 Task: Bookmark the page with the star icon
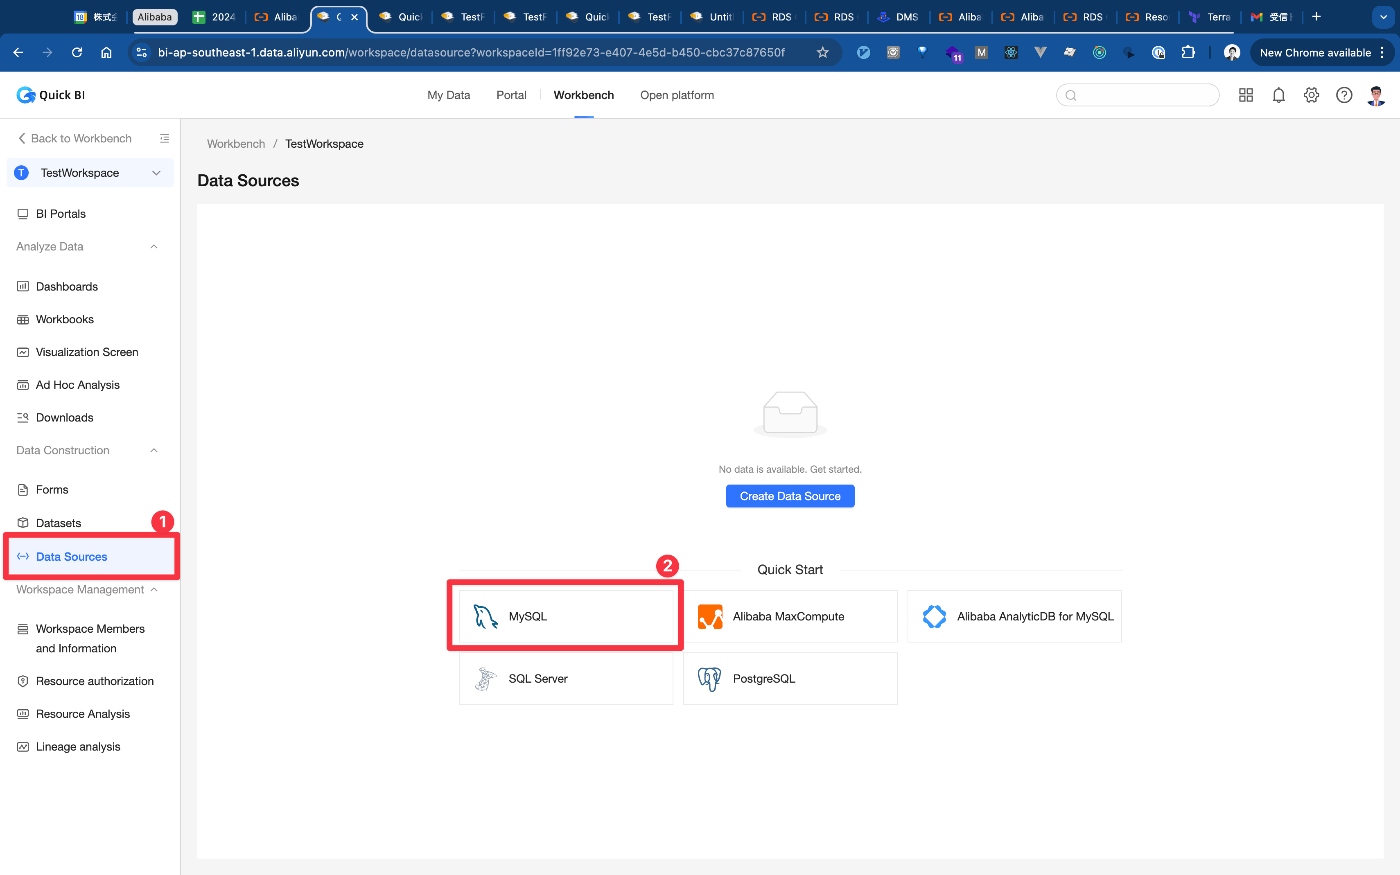coord(822,53)
